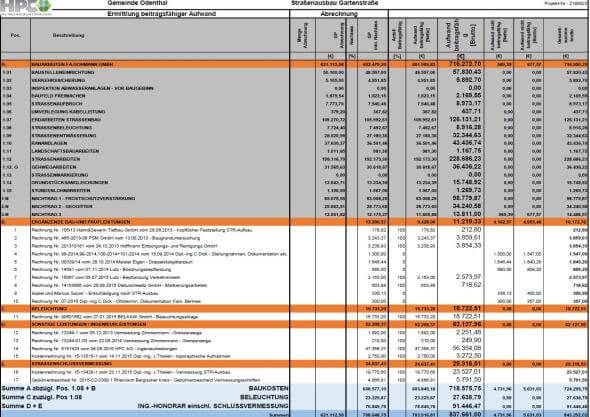Click the HPC company logo
Image resolution: width=590 pixels, height=417 pixels.
(26, 8)
